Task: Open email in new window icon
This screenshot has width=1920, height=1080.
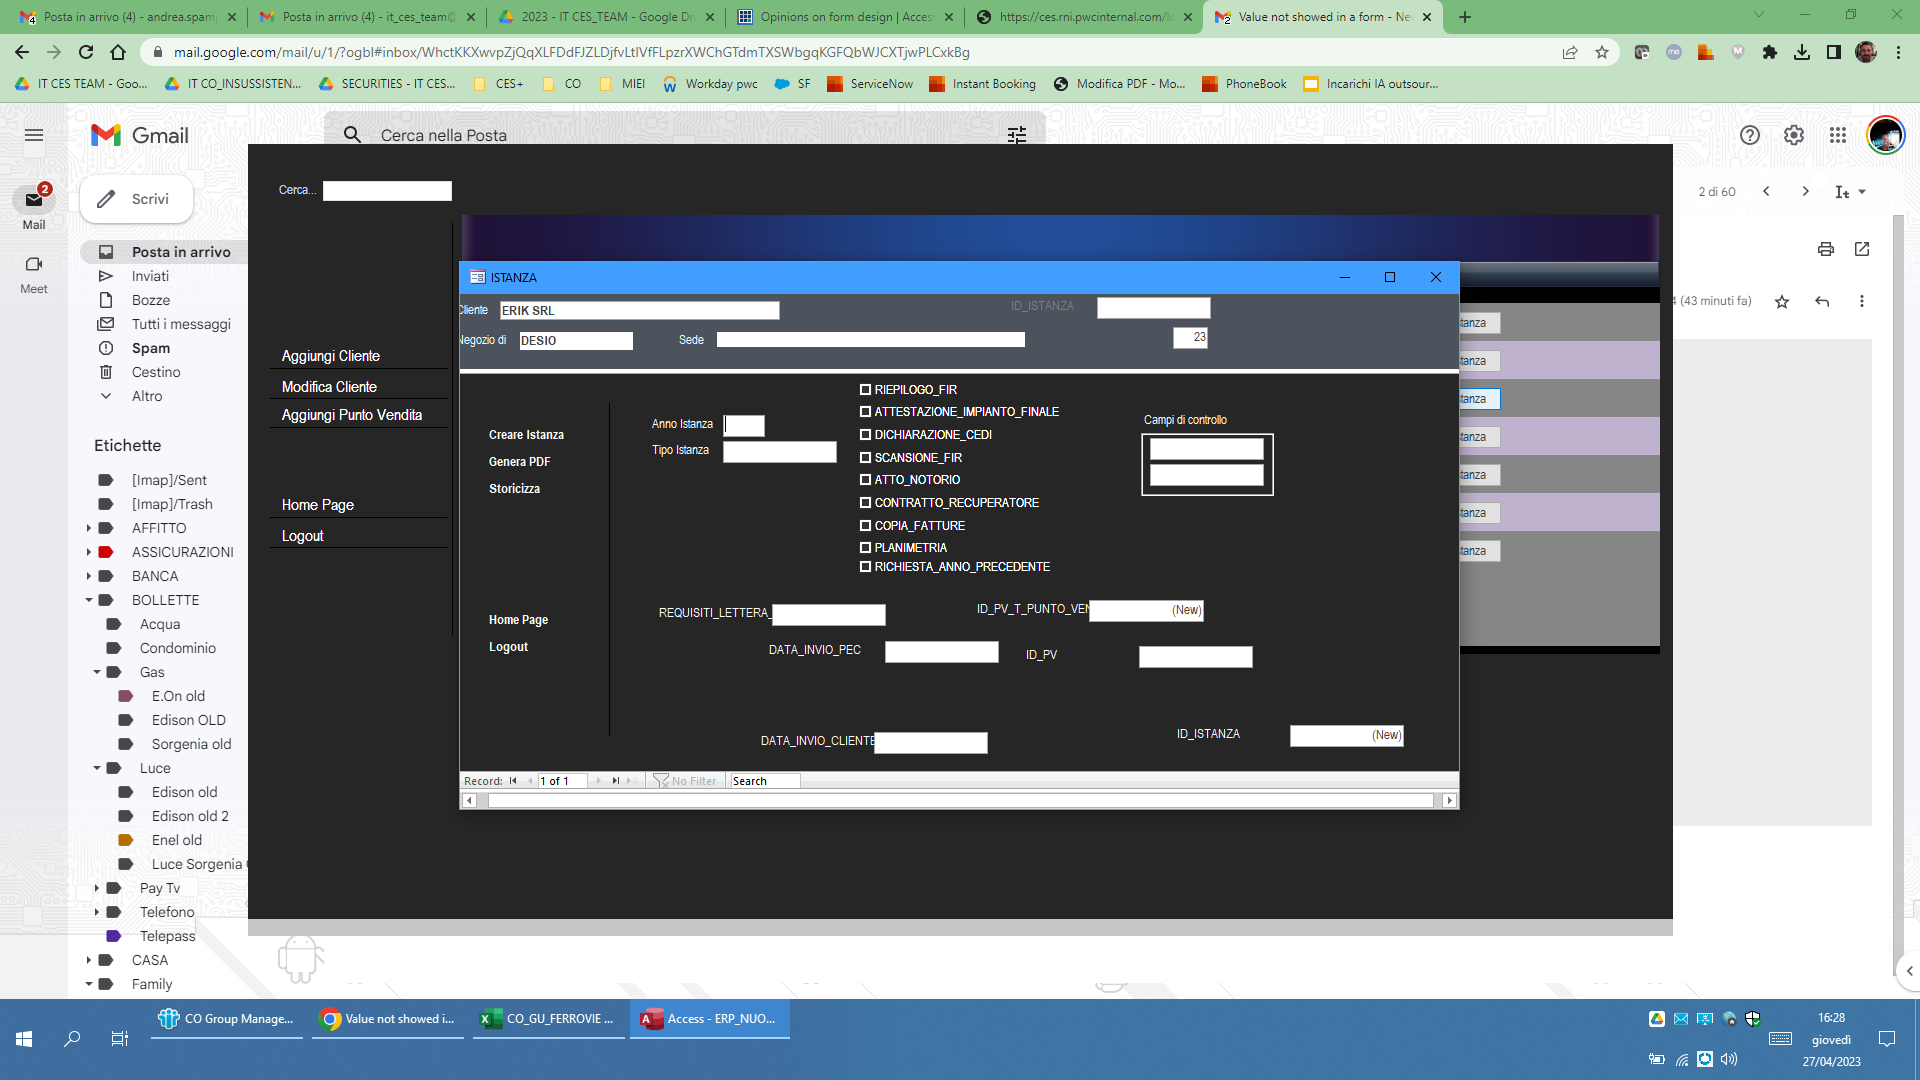Action: (x=1862, y=249)
